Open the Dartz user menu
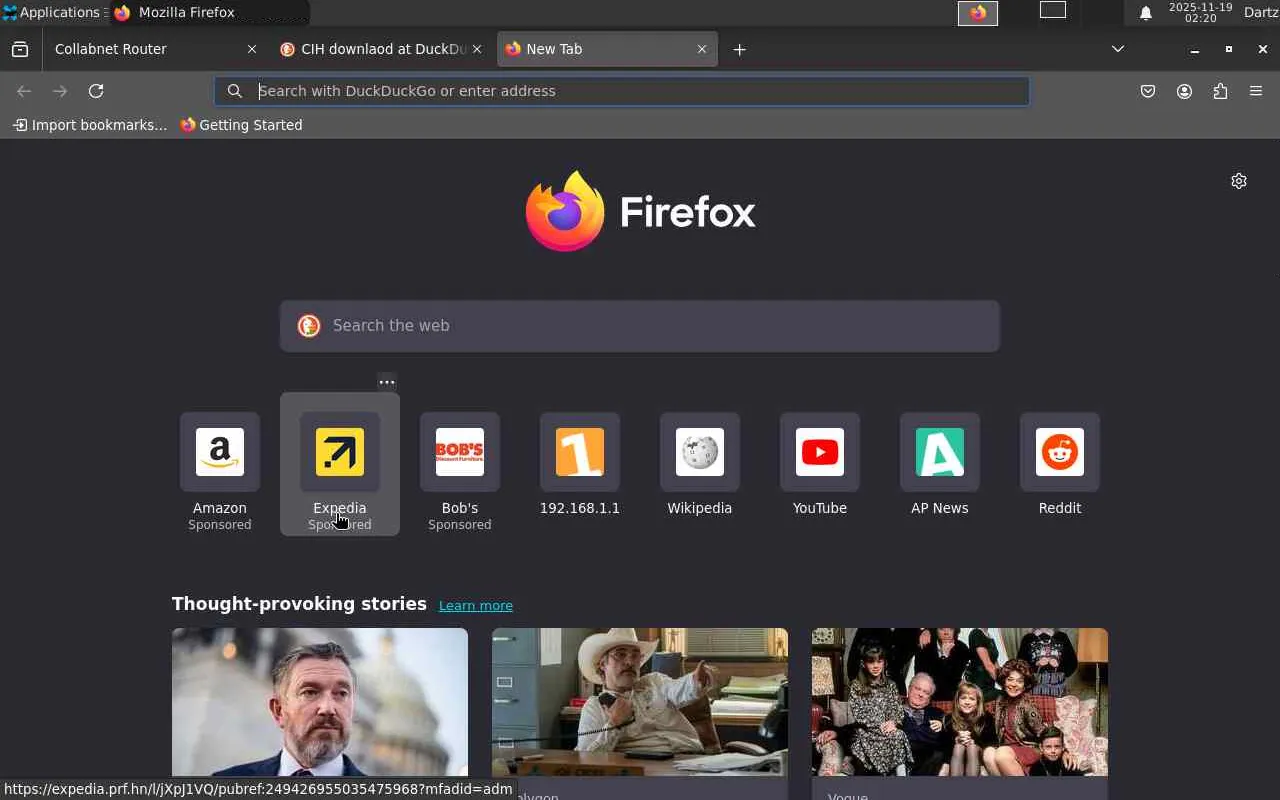The height and width of the screenshot is (800, 1280). pyautogui.click(x=1261, y=12)
